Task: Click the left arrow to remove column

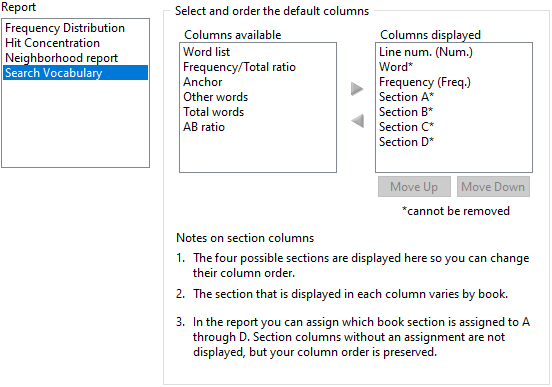Action: (x=358, y=121)
